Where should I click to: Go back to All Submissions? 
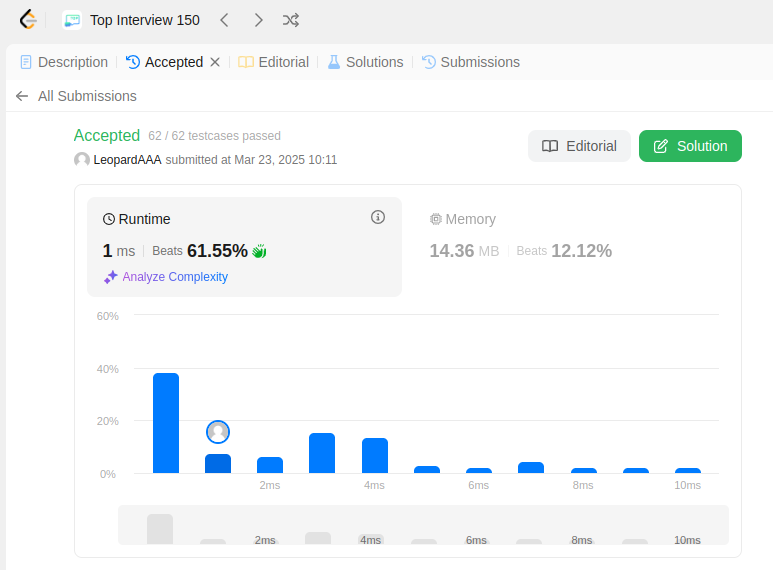87,96
